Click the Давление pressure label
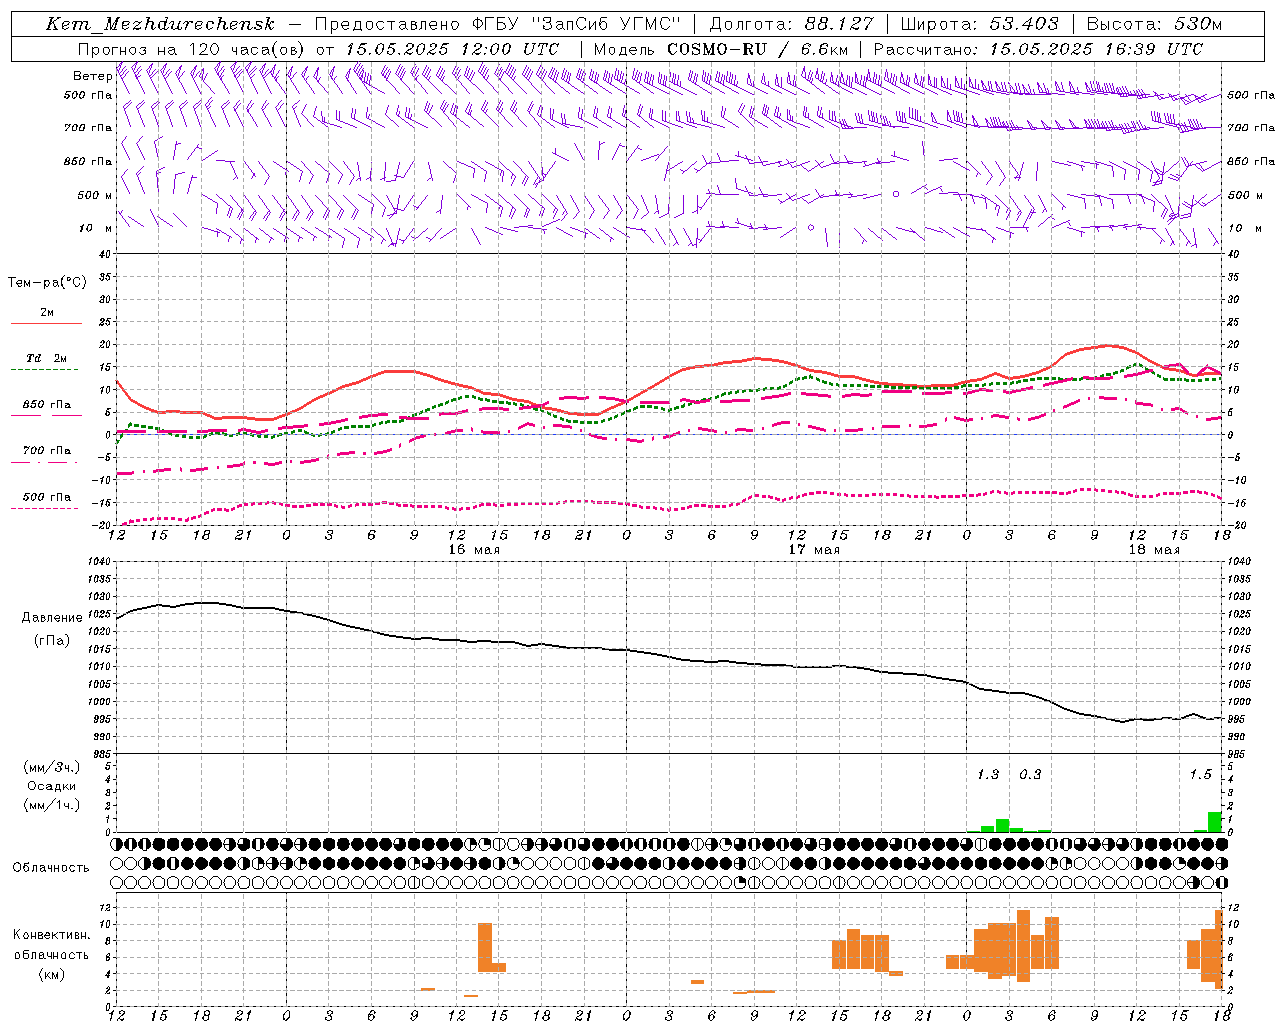 click(52, 618)
